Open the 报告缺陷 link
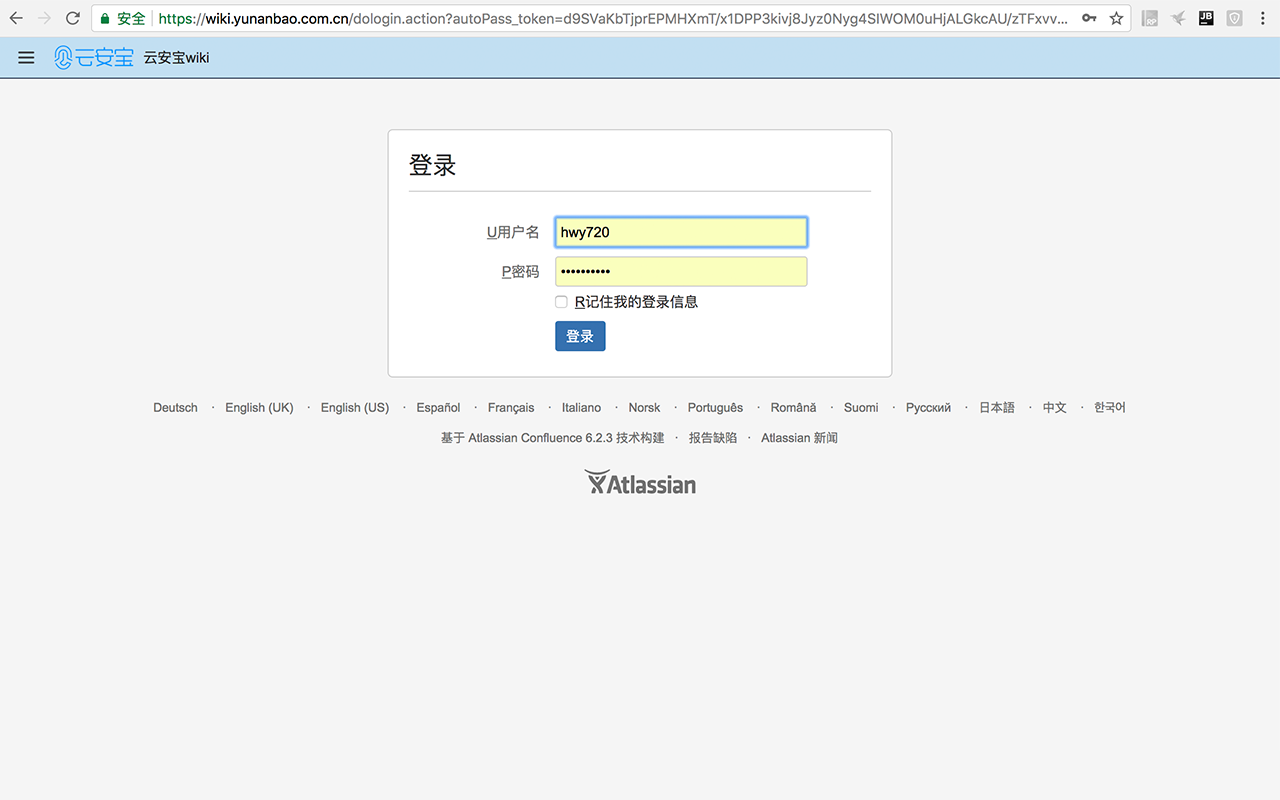This screenshot has height=800, width=1280. (x=713, y=437)
